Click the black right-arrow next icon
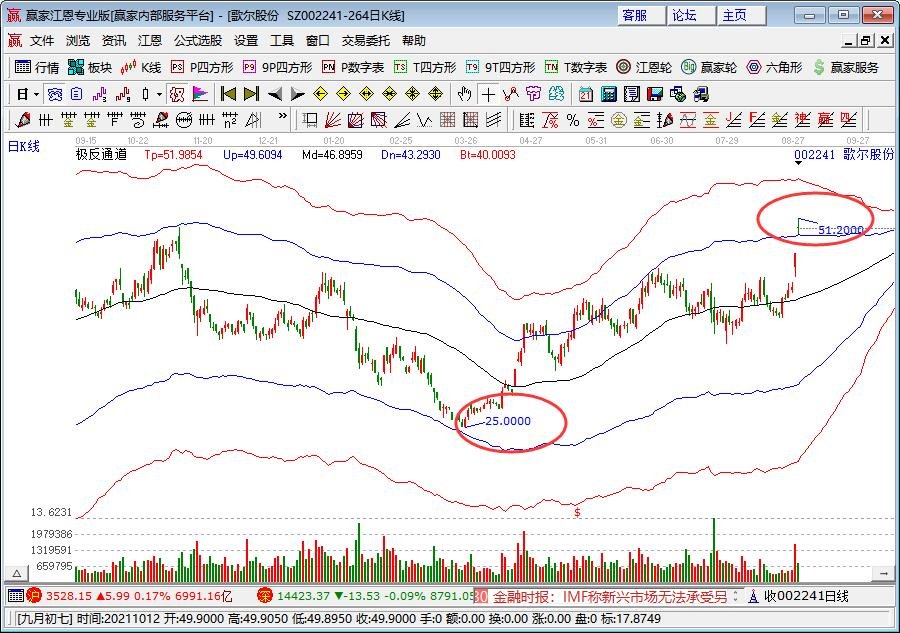Viewport: 900px width, 633px height. click(297, 94)
